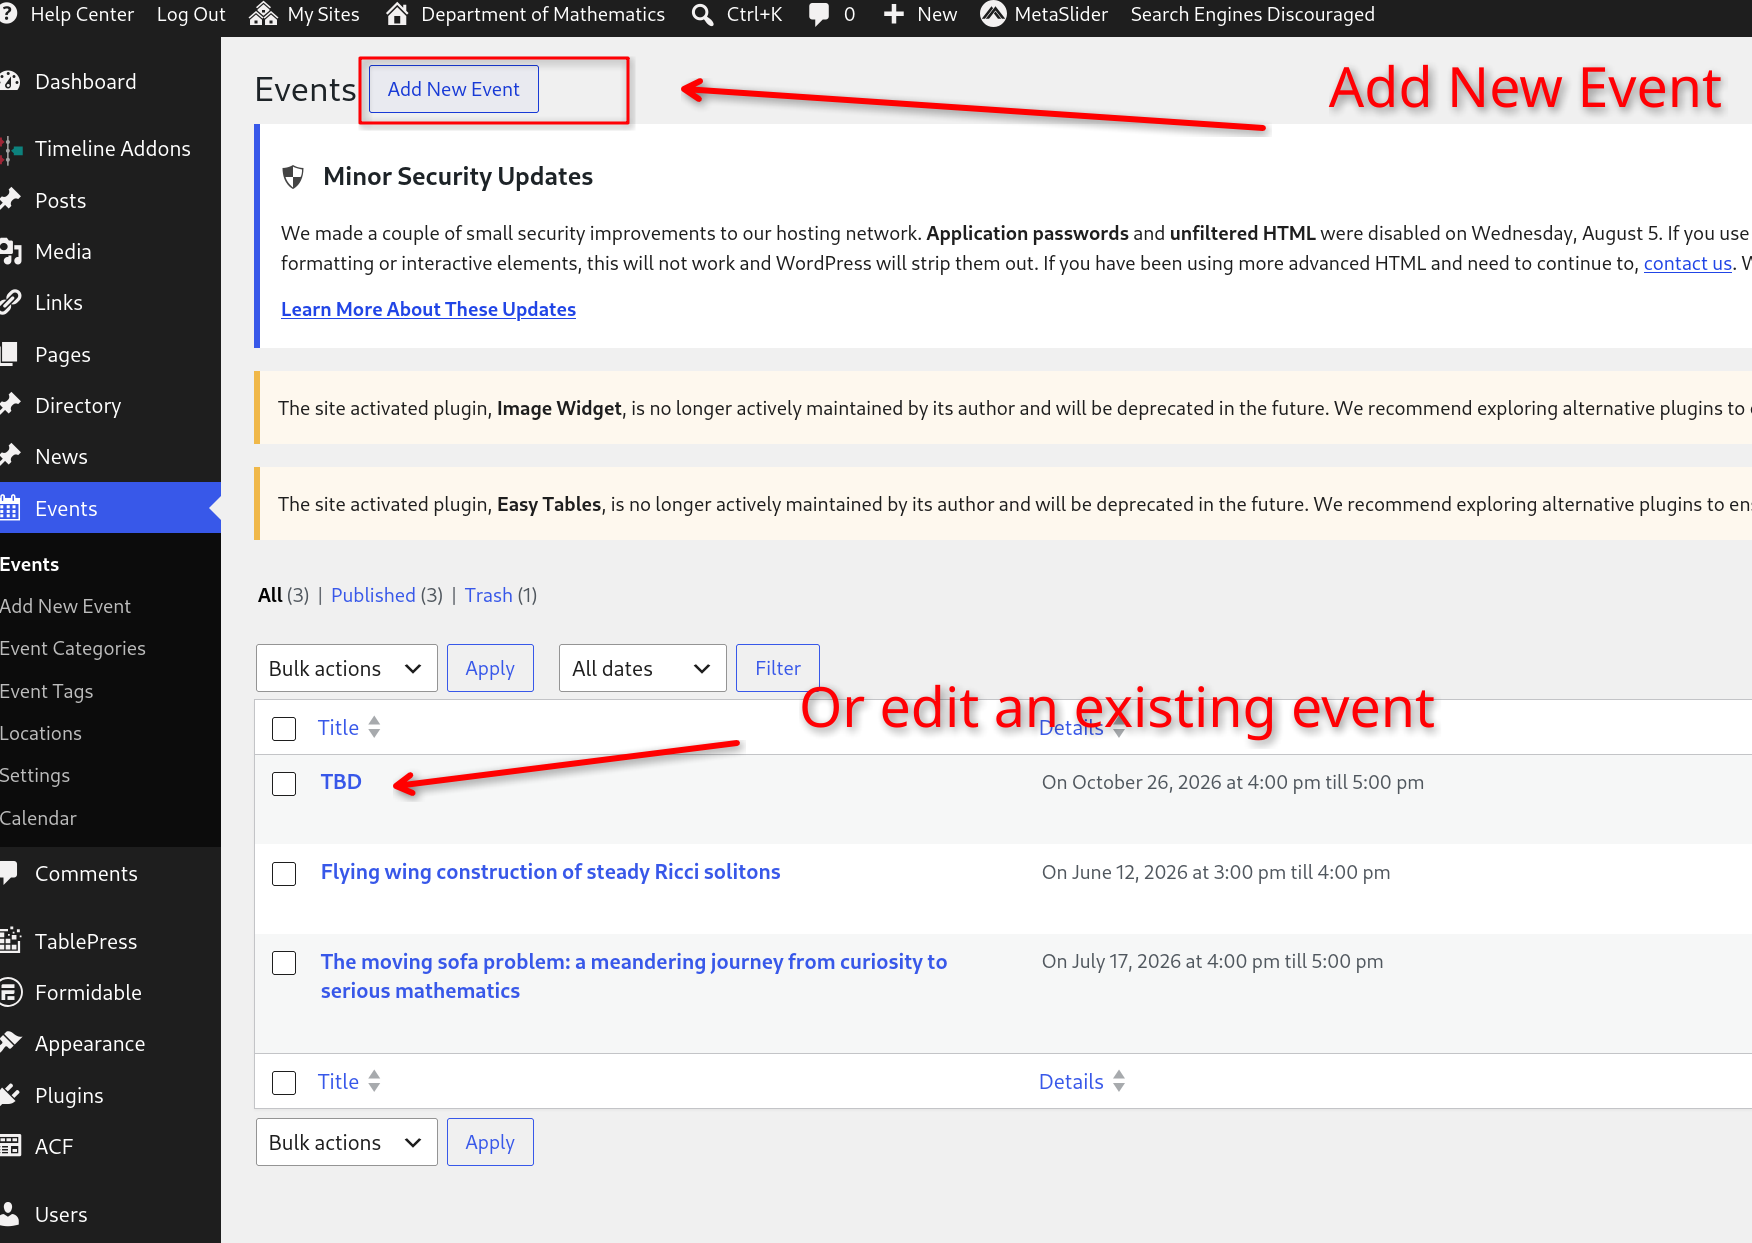Click the Pages icon in sidebar
The width and height of the screenshot is (1752, 1243).
click(9, 354)
